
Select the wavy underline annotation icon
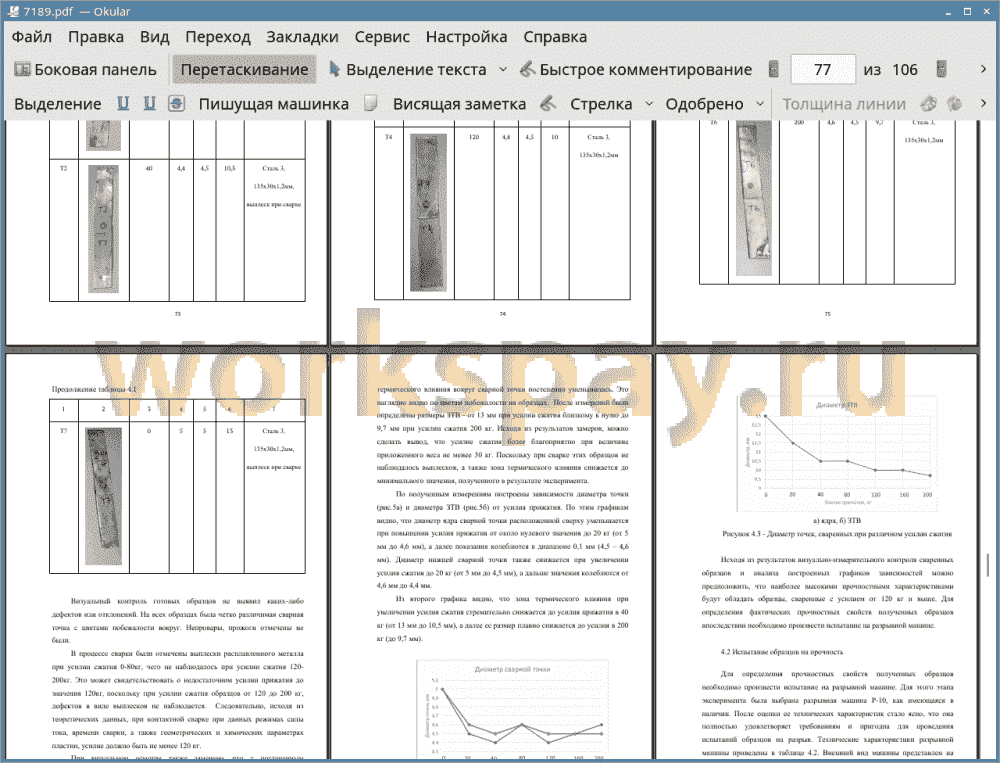(149, 103)
